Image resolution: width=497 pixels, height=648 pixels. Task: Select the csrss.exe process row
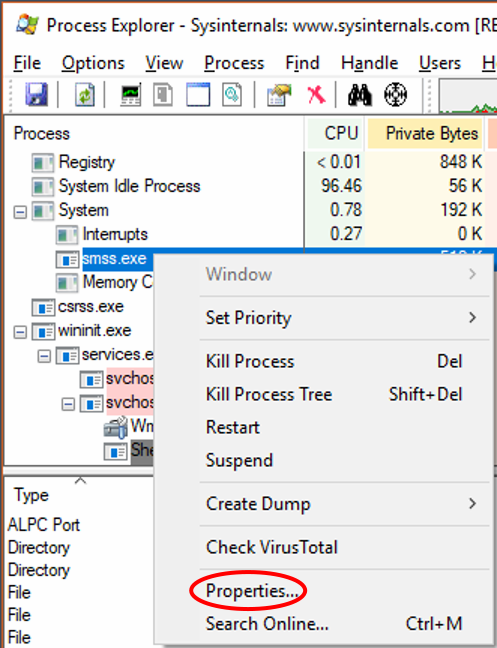(91, 307)
